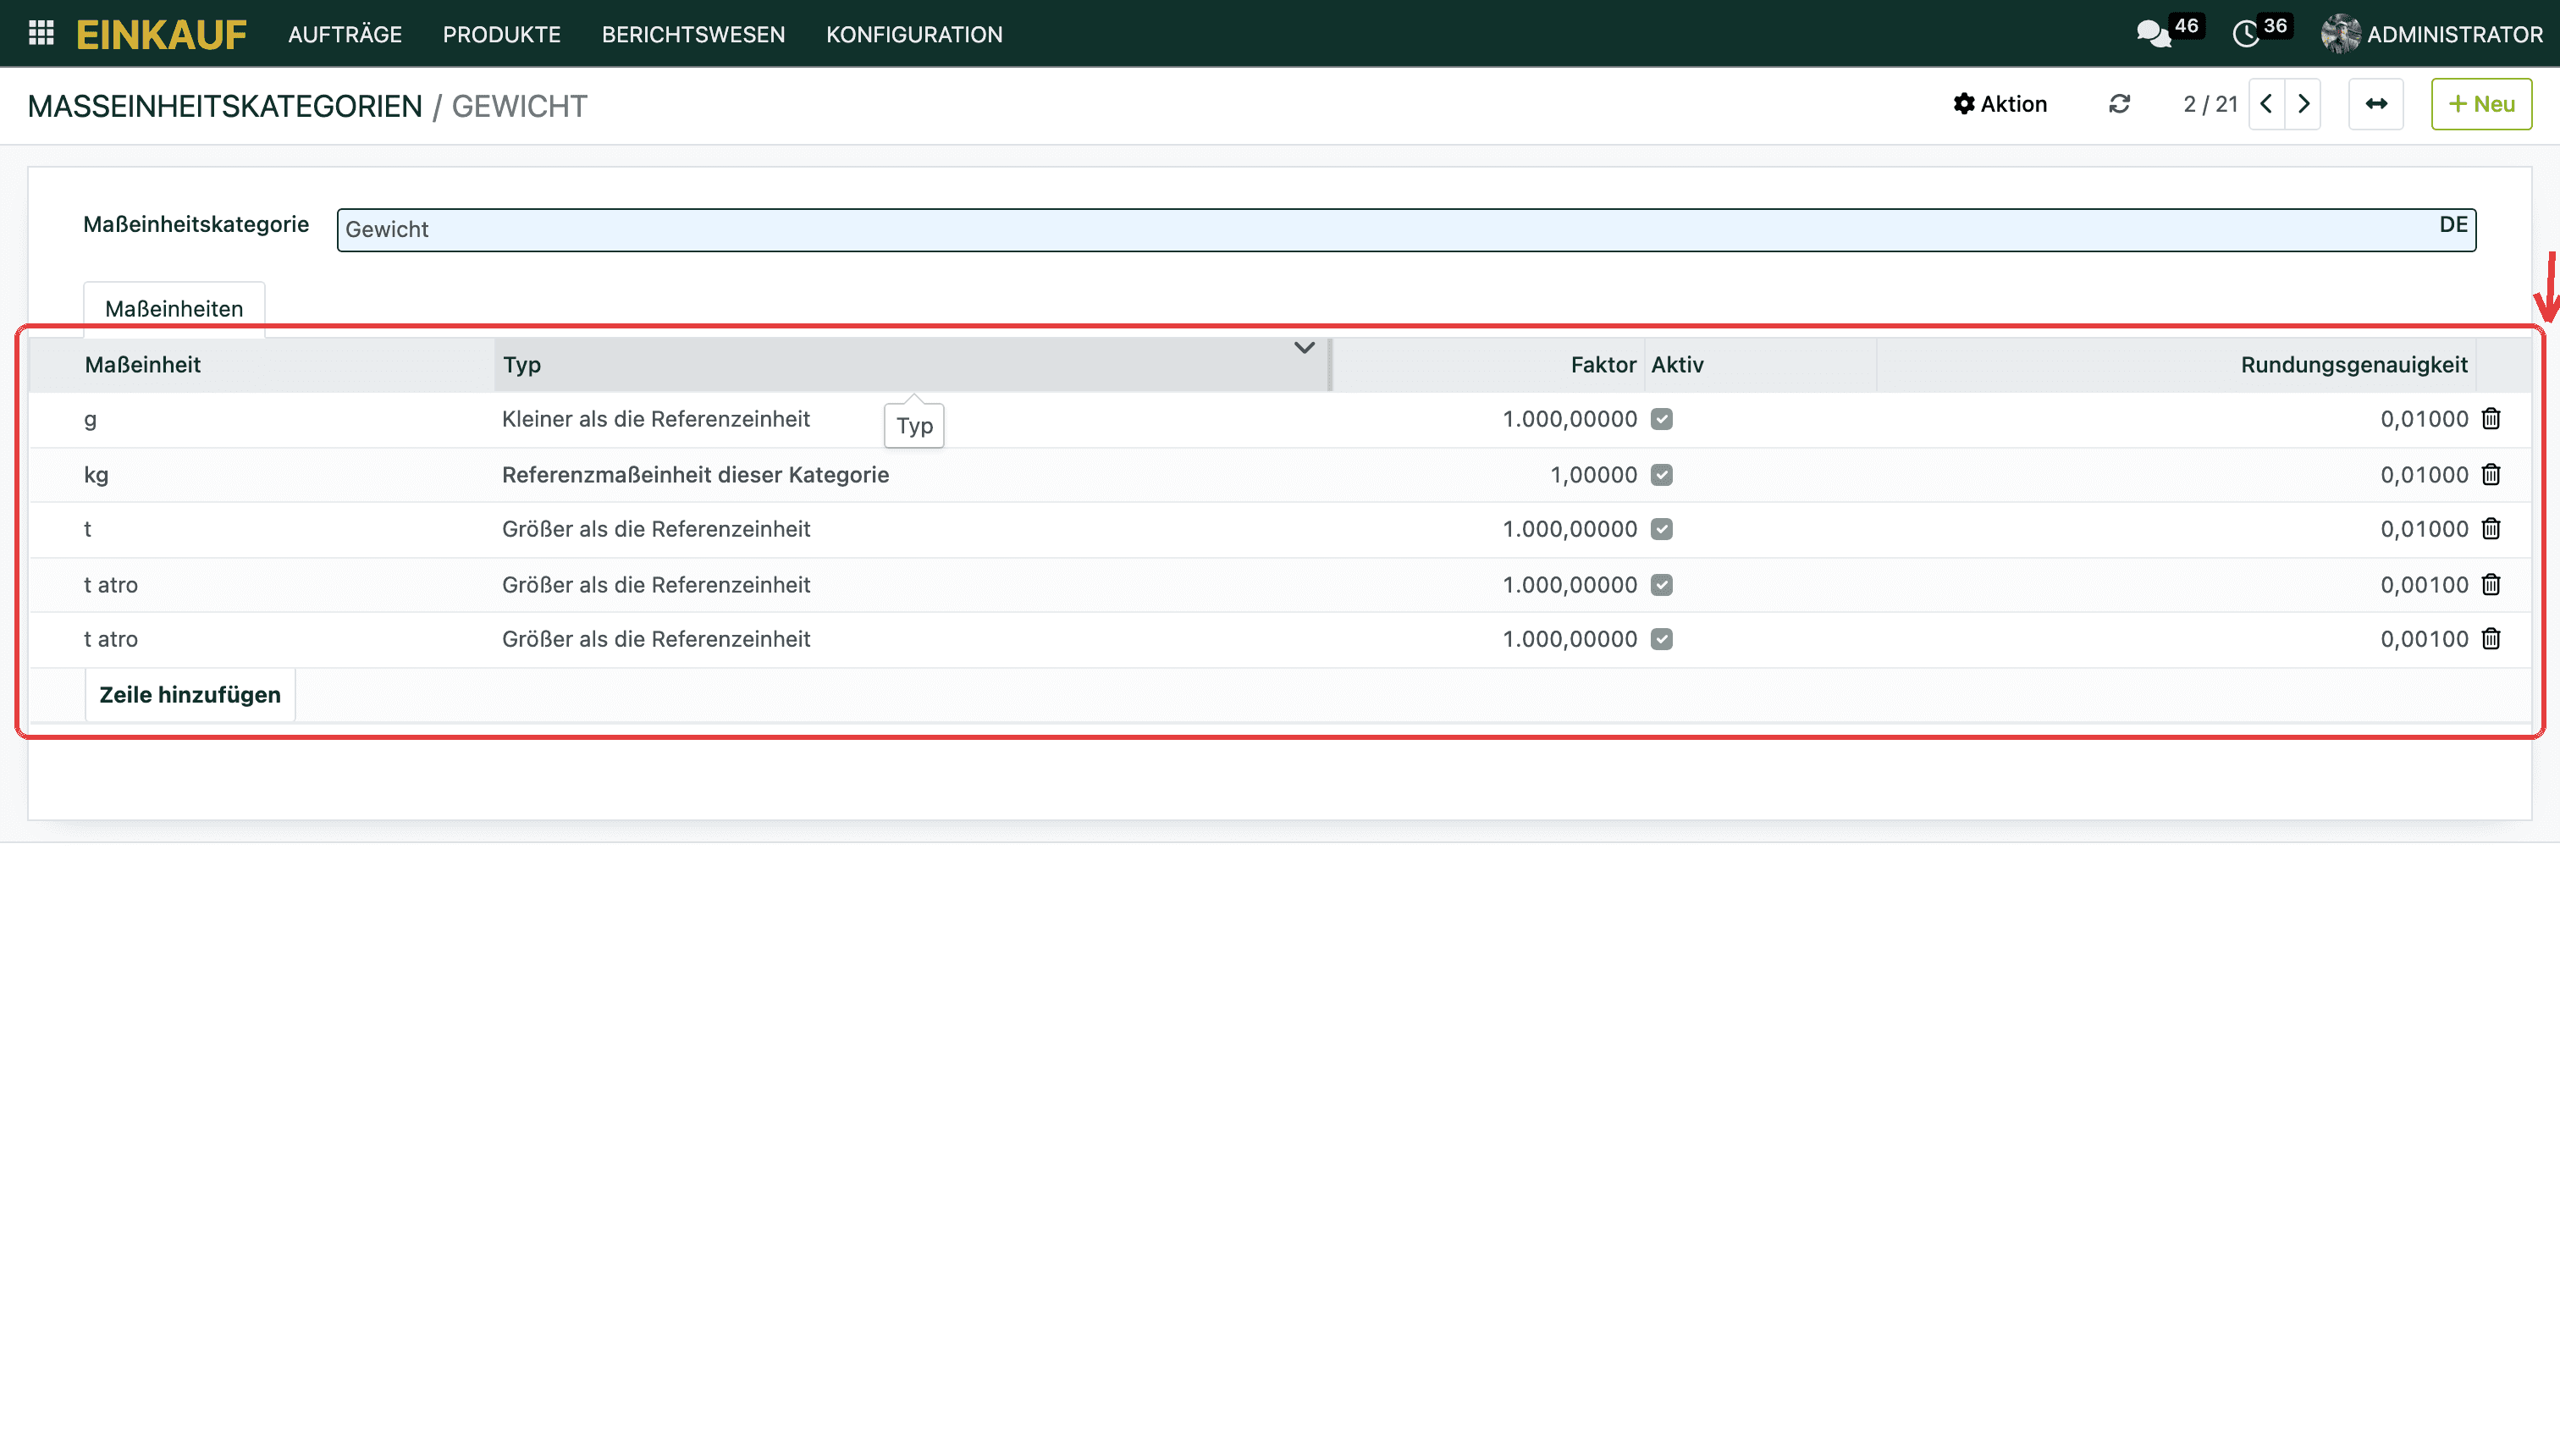Viewport: 2560px width, 1456px height.
Task: Open the Produkte menu
Action: click(x=502, y=34)
